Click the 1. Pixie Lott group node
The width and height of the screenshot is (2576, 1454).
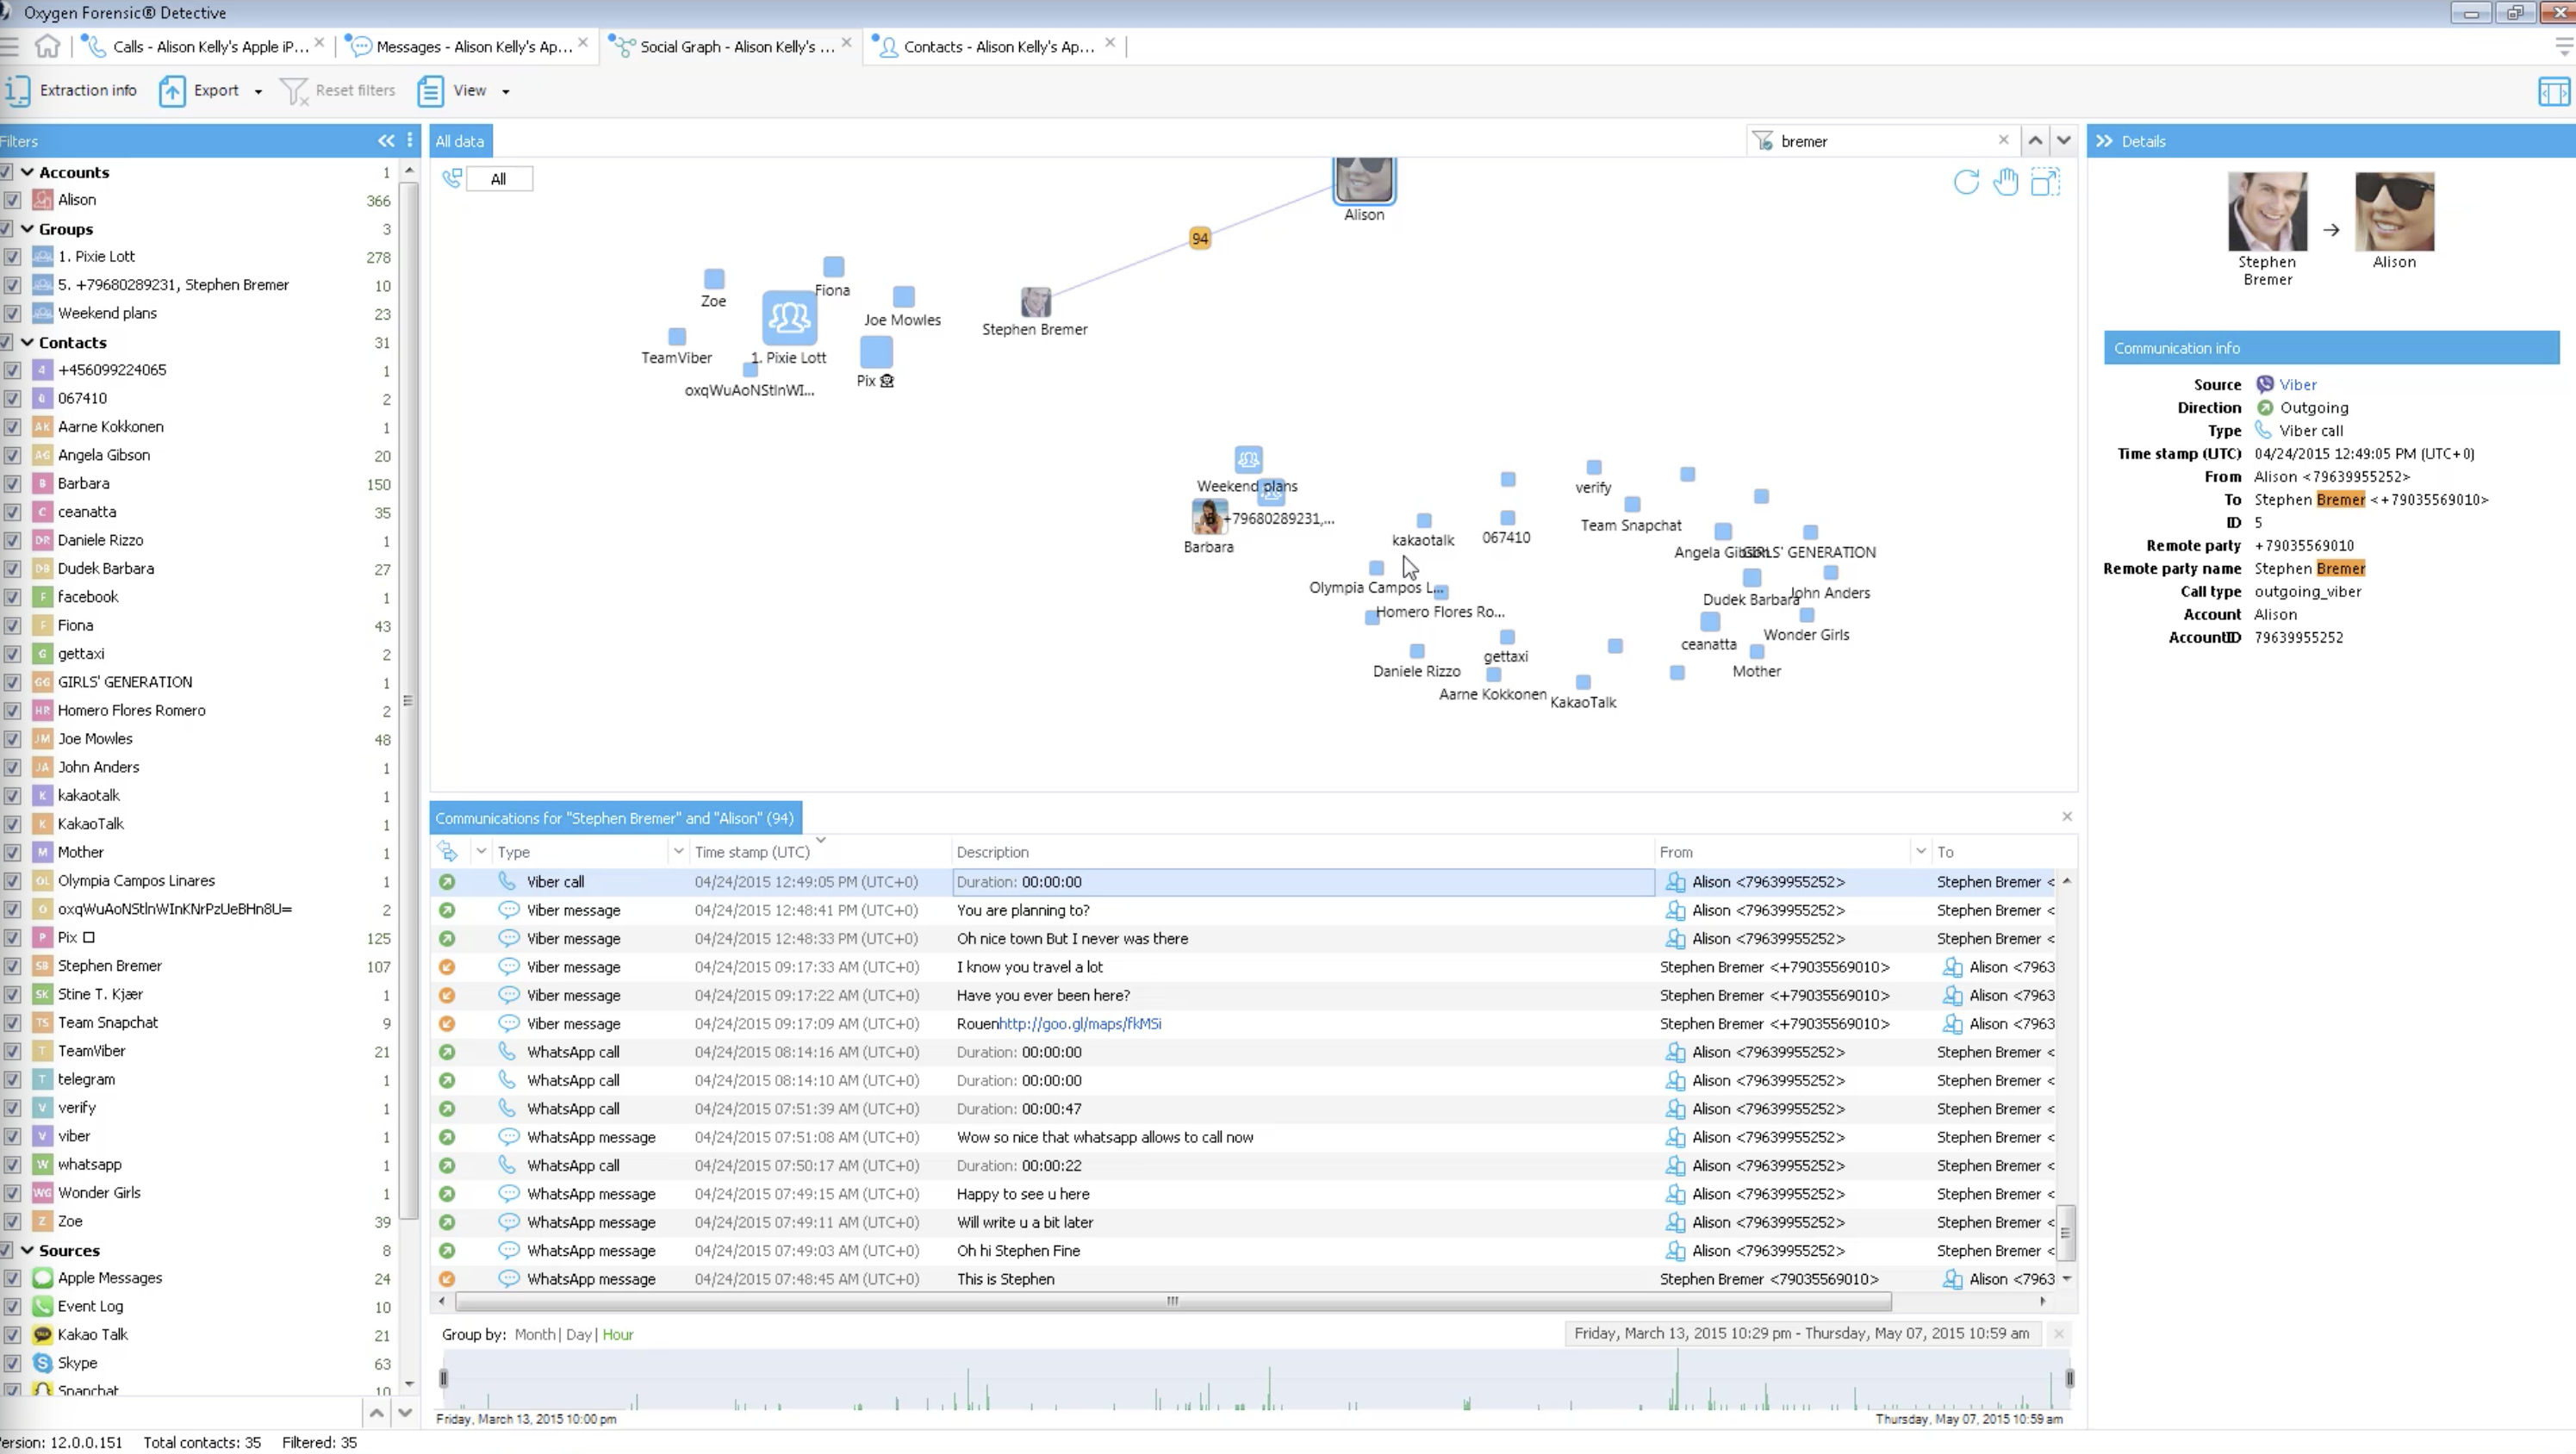click(x=789, y=318)
